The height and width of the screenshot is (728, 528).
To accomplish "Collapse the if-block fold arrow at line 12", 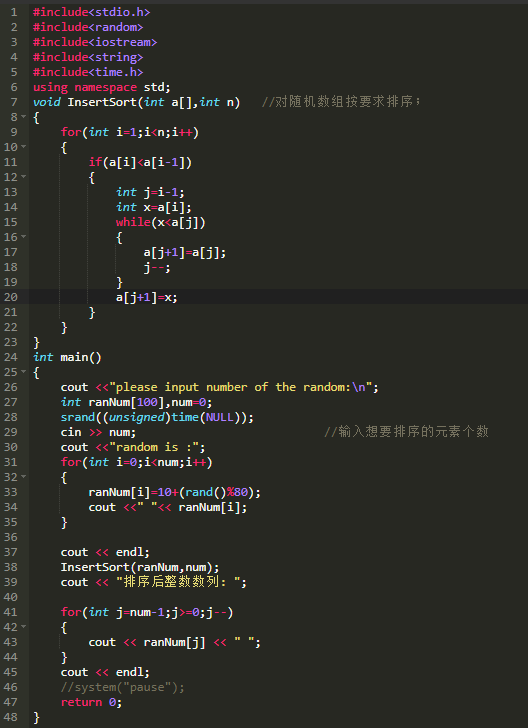I will tap(23, 177).
